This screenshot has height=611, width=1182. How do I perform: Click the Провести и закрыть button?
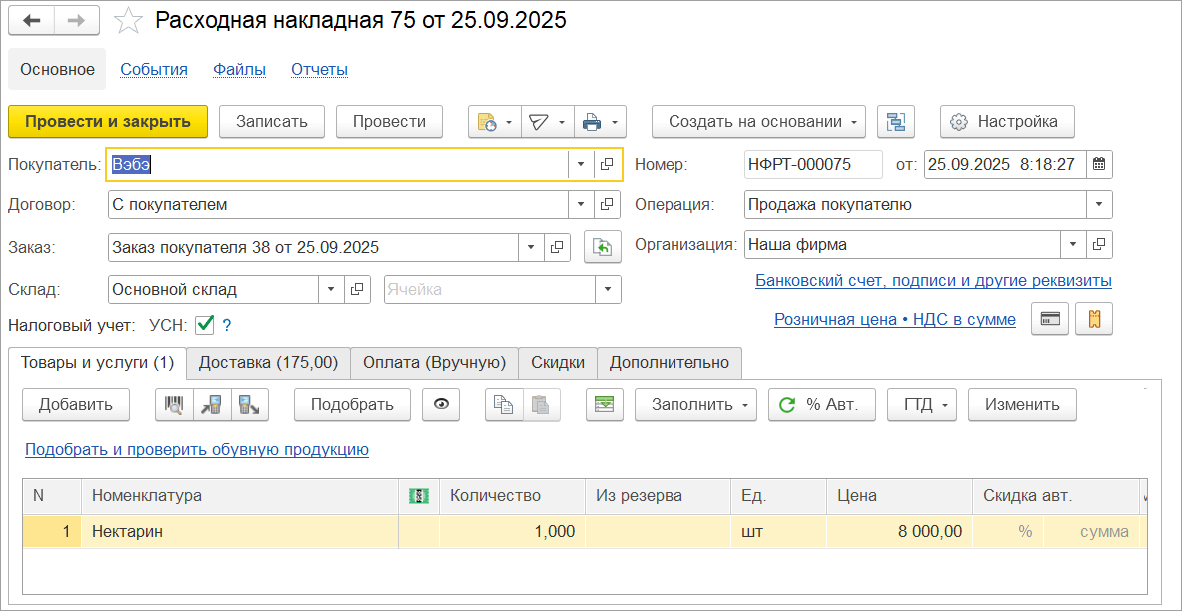click(x=107, y=121)
